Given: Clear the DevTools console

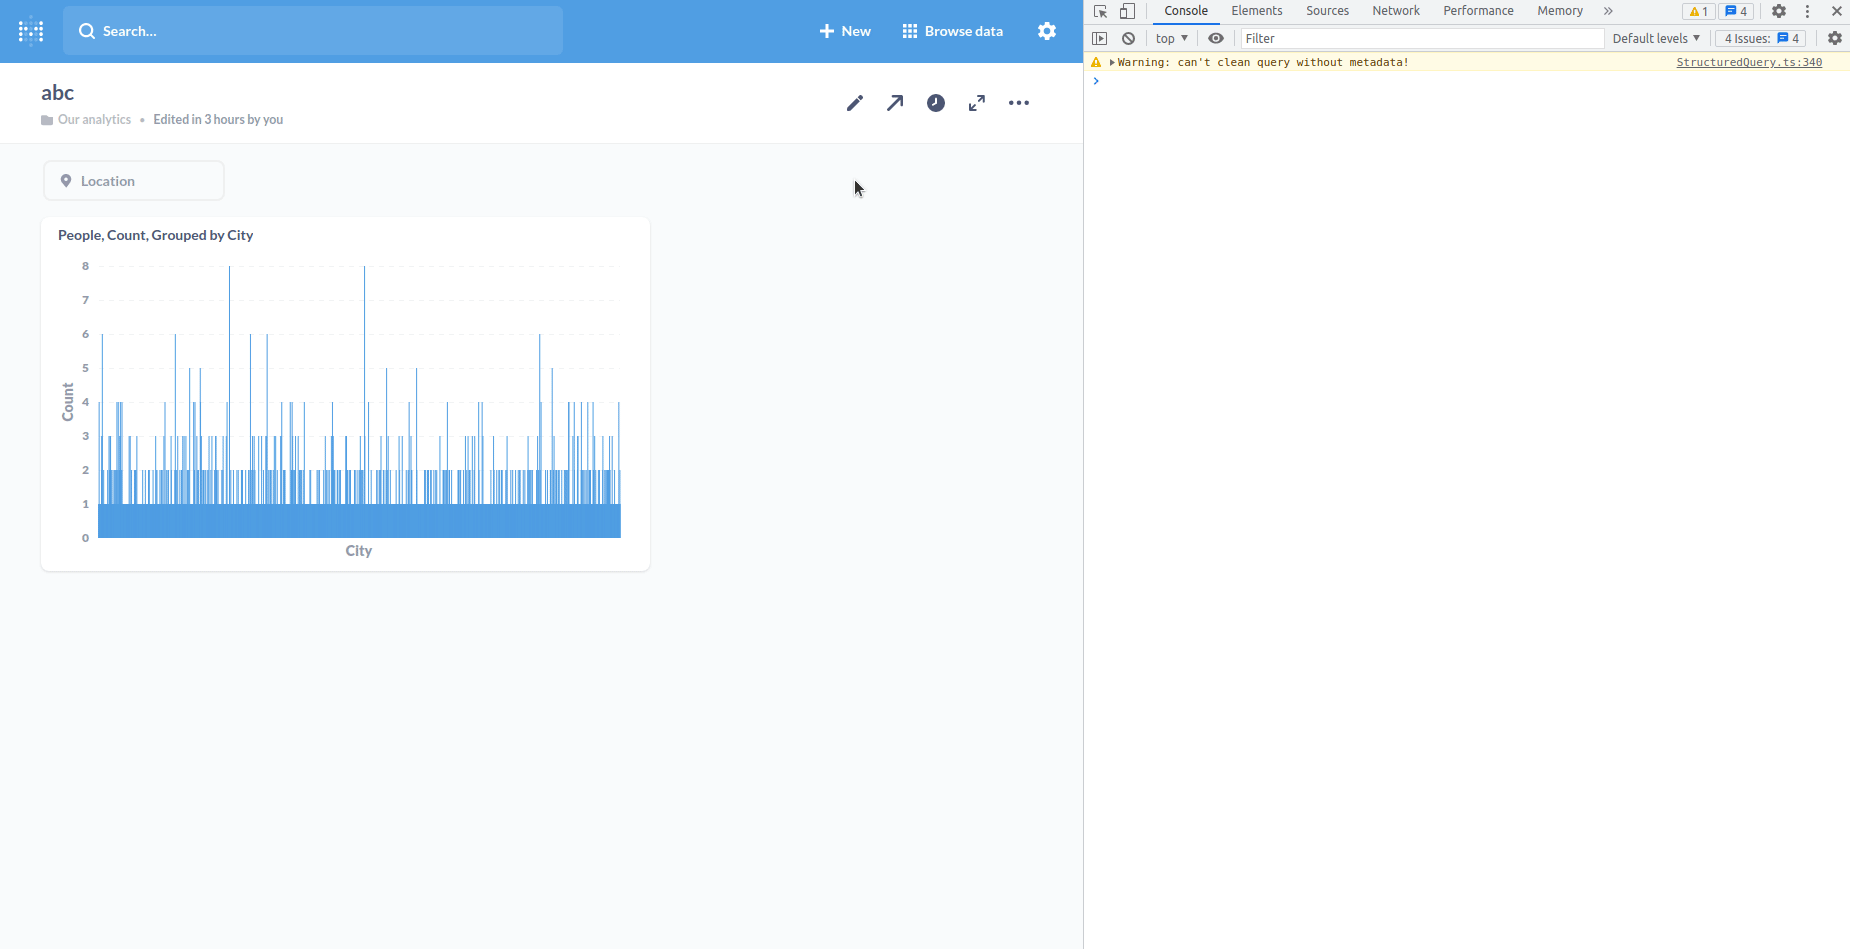Looking at the screenshot, I should (1129, 38).
